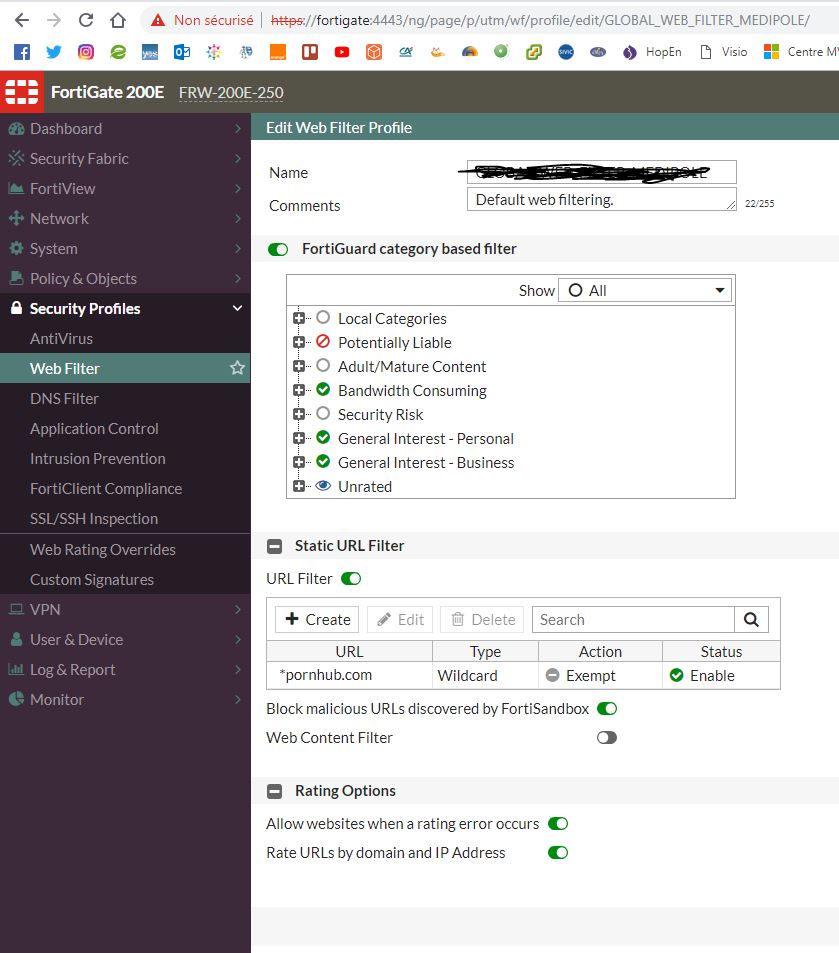Toggle FortiGuard category based filter
This screenshot has width=839, height=953.
tap(278, 249)
